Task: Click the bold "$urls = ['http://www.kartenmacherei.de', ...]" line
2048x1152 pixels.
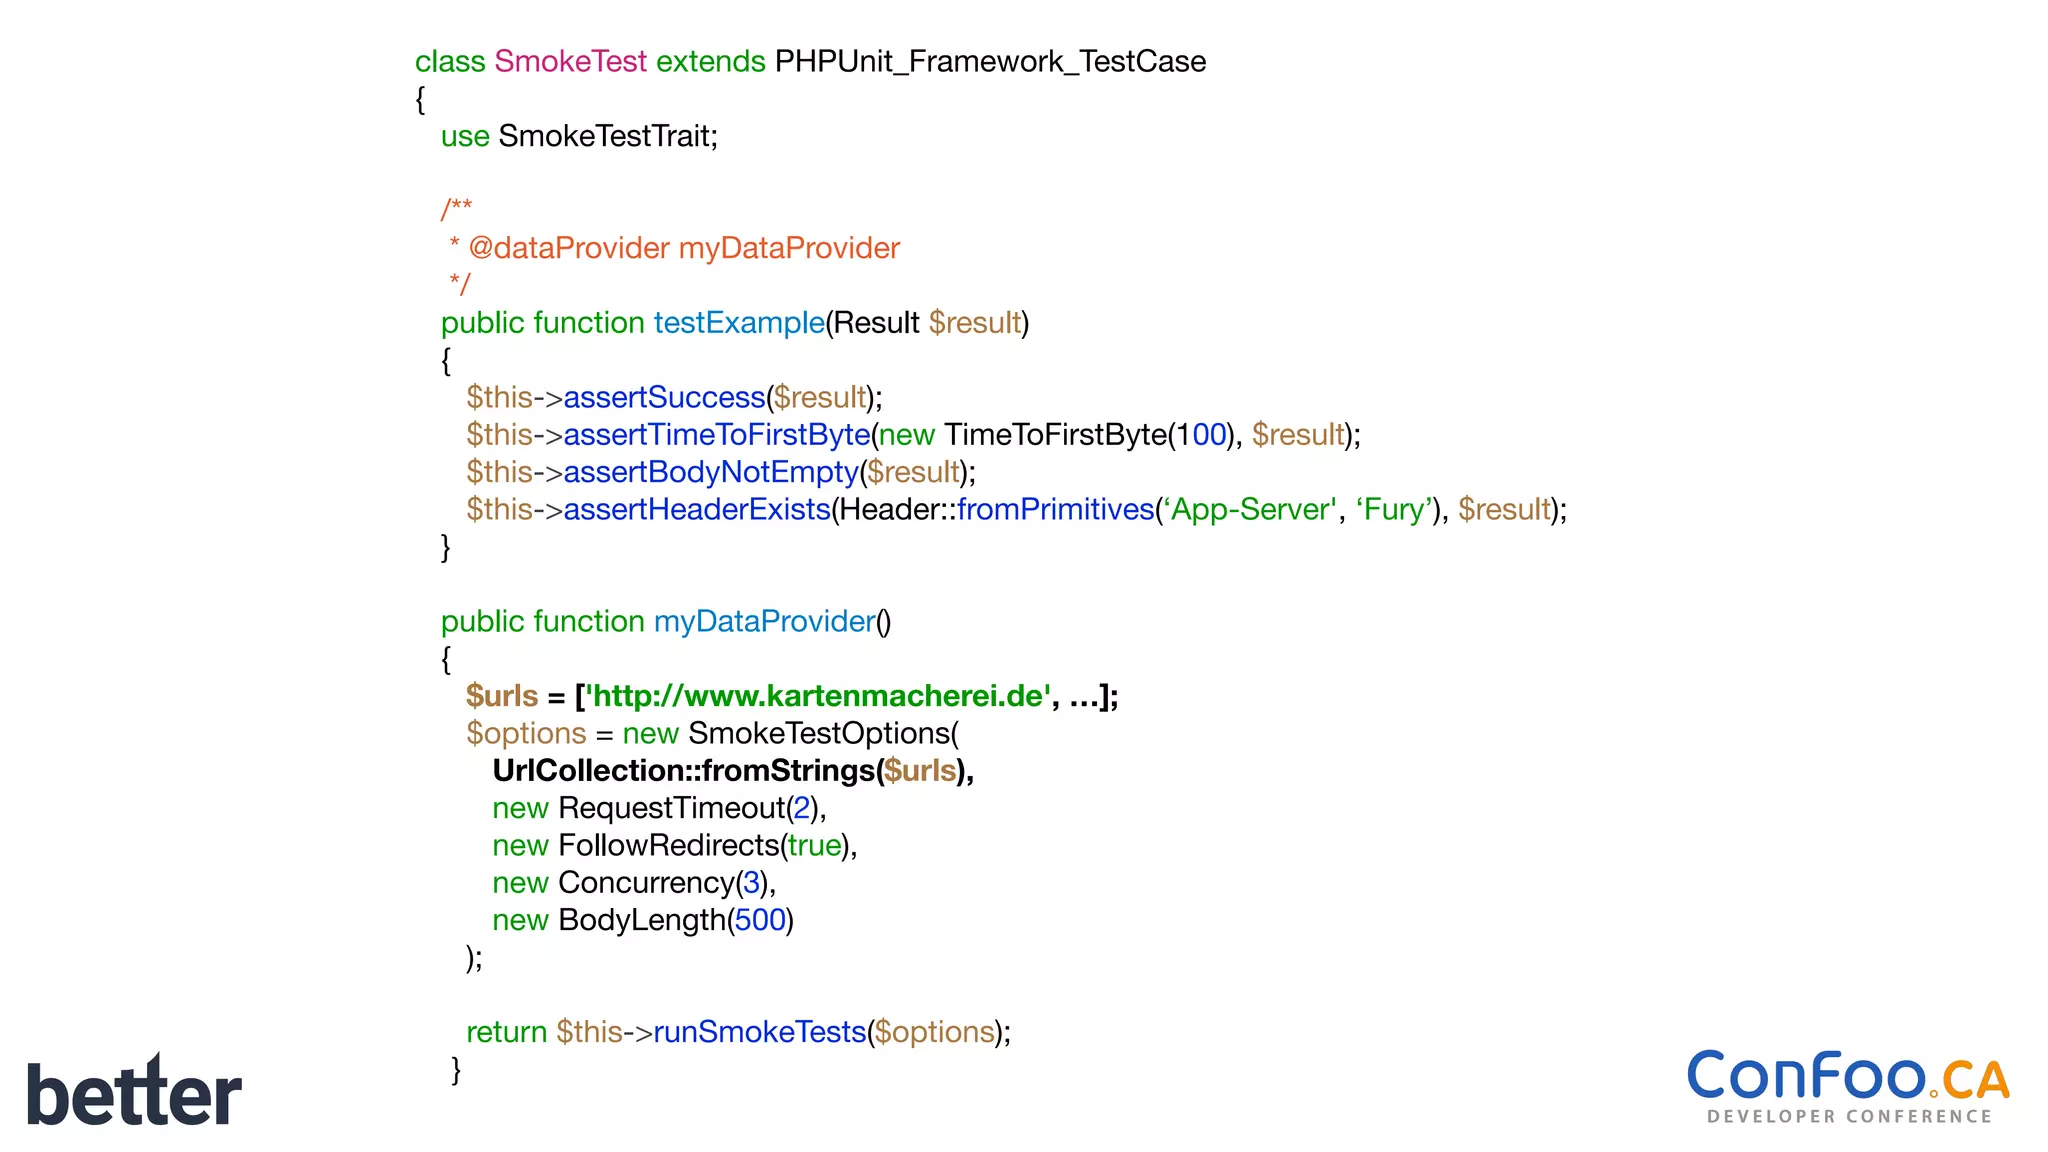Action: 792,696
